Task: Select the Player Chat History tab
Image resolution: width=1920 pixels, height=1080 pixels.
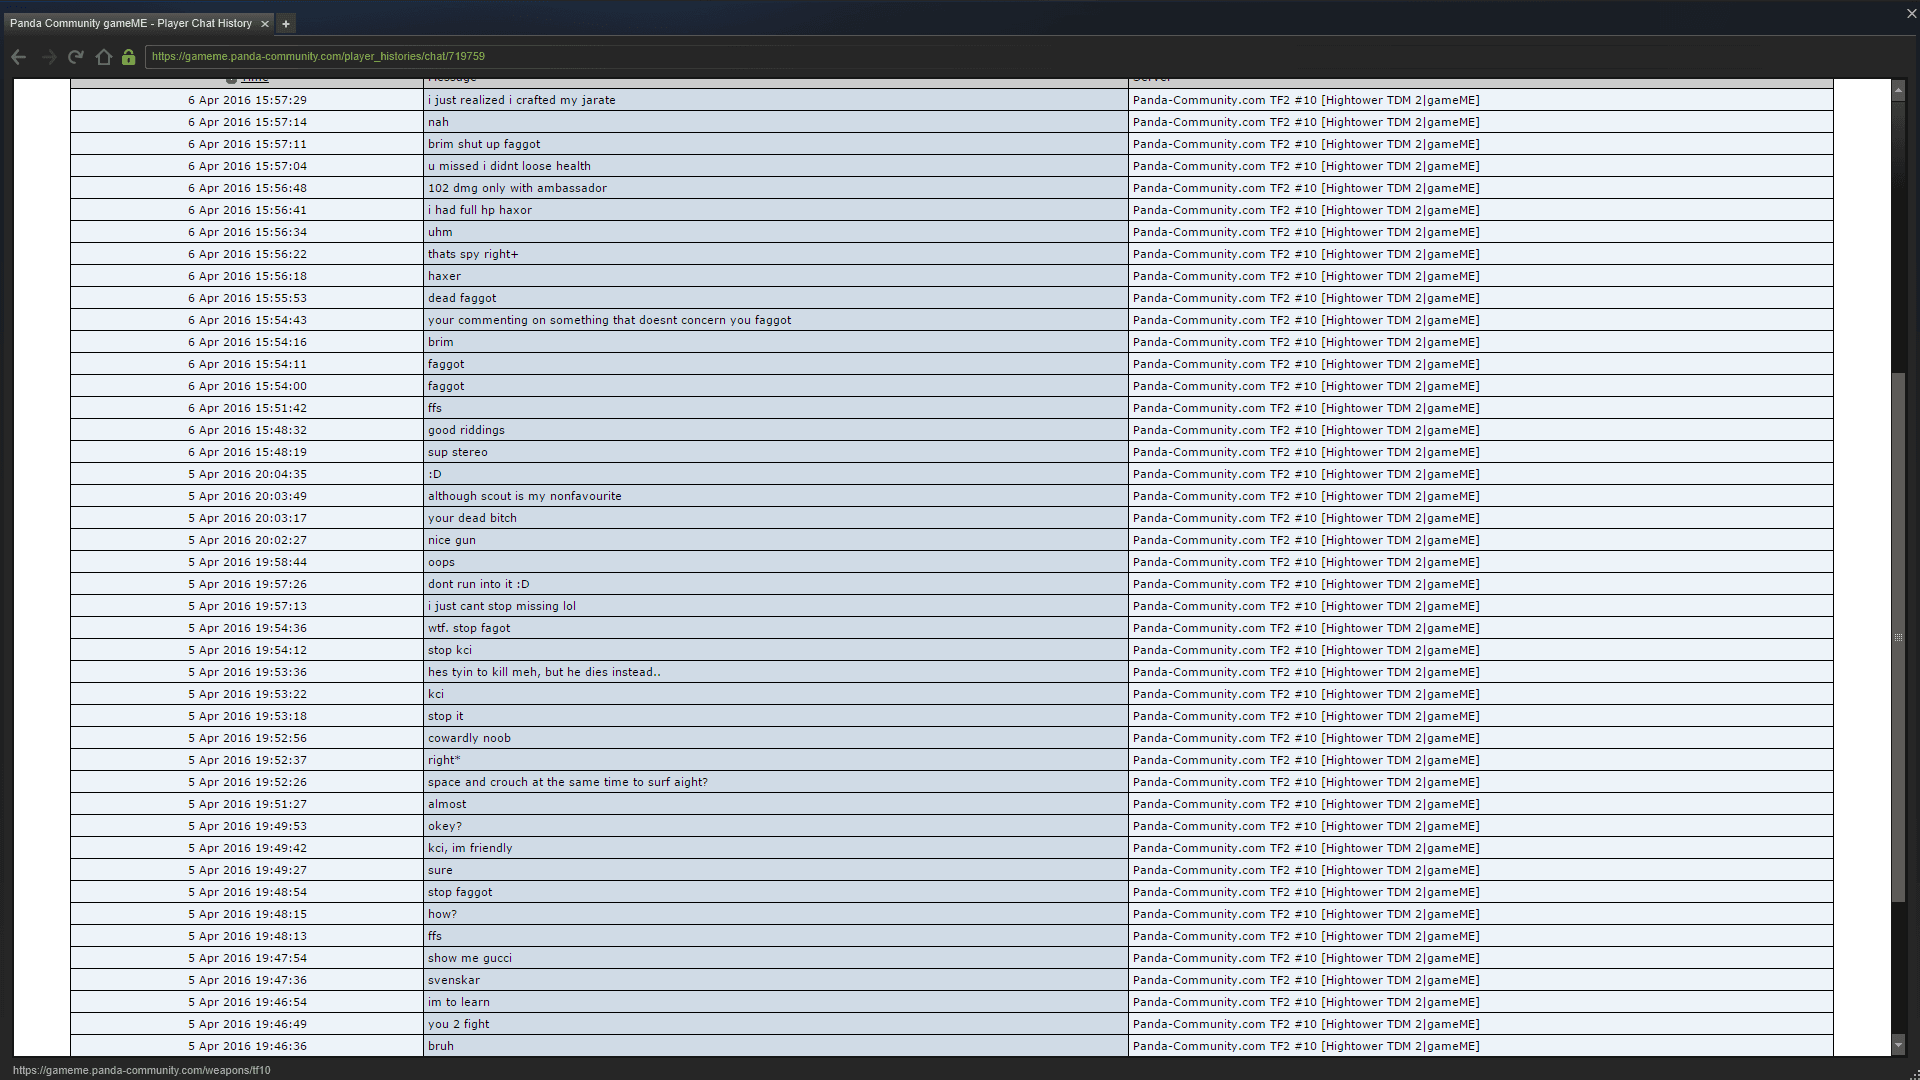Action: coord(130,23)
